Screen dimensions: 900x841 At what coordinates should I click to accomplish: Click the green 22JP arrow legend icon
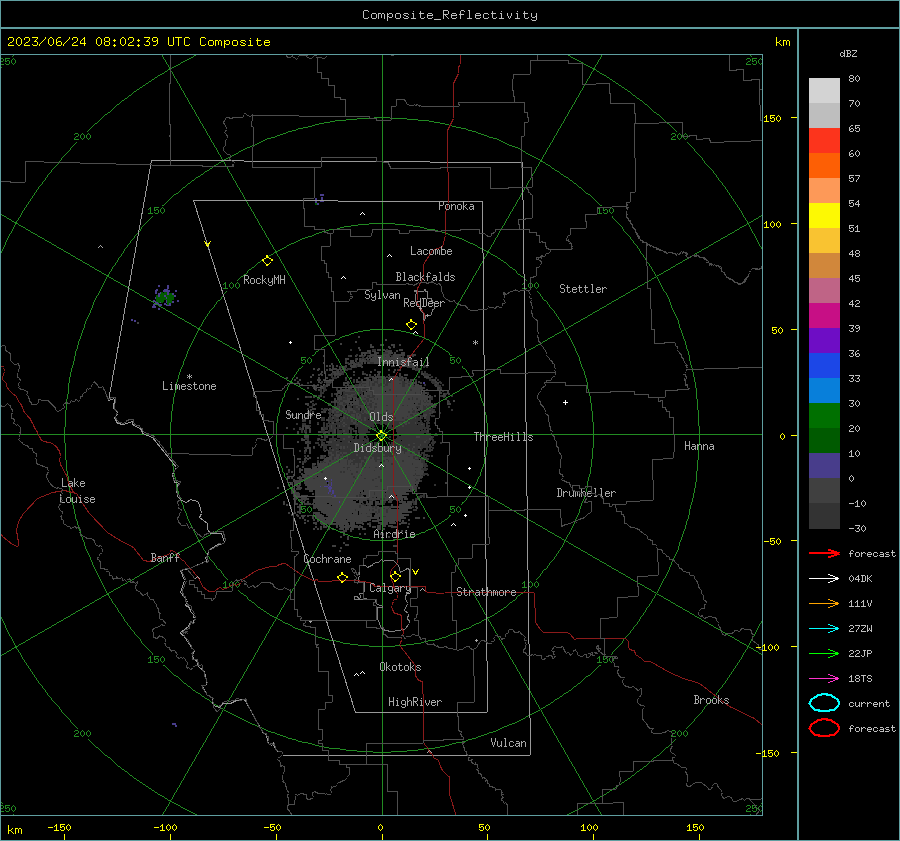[x=824, y=653]
